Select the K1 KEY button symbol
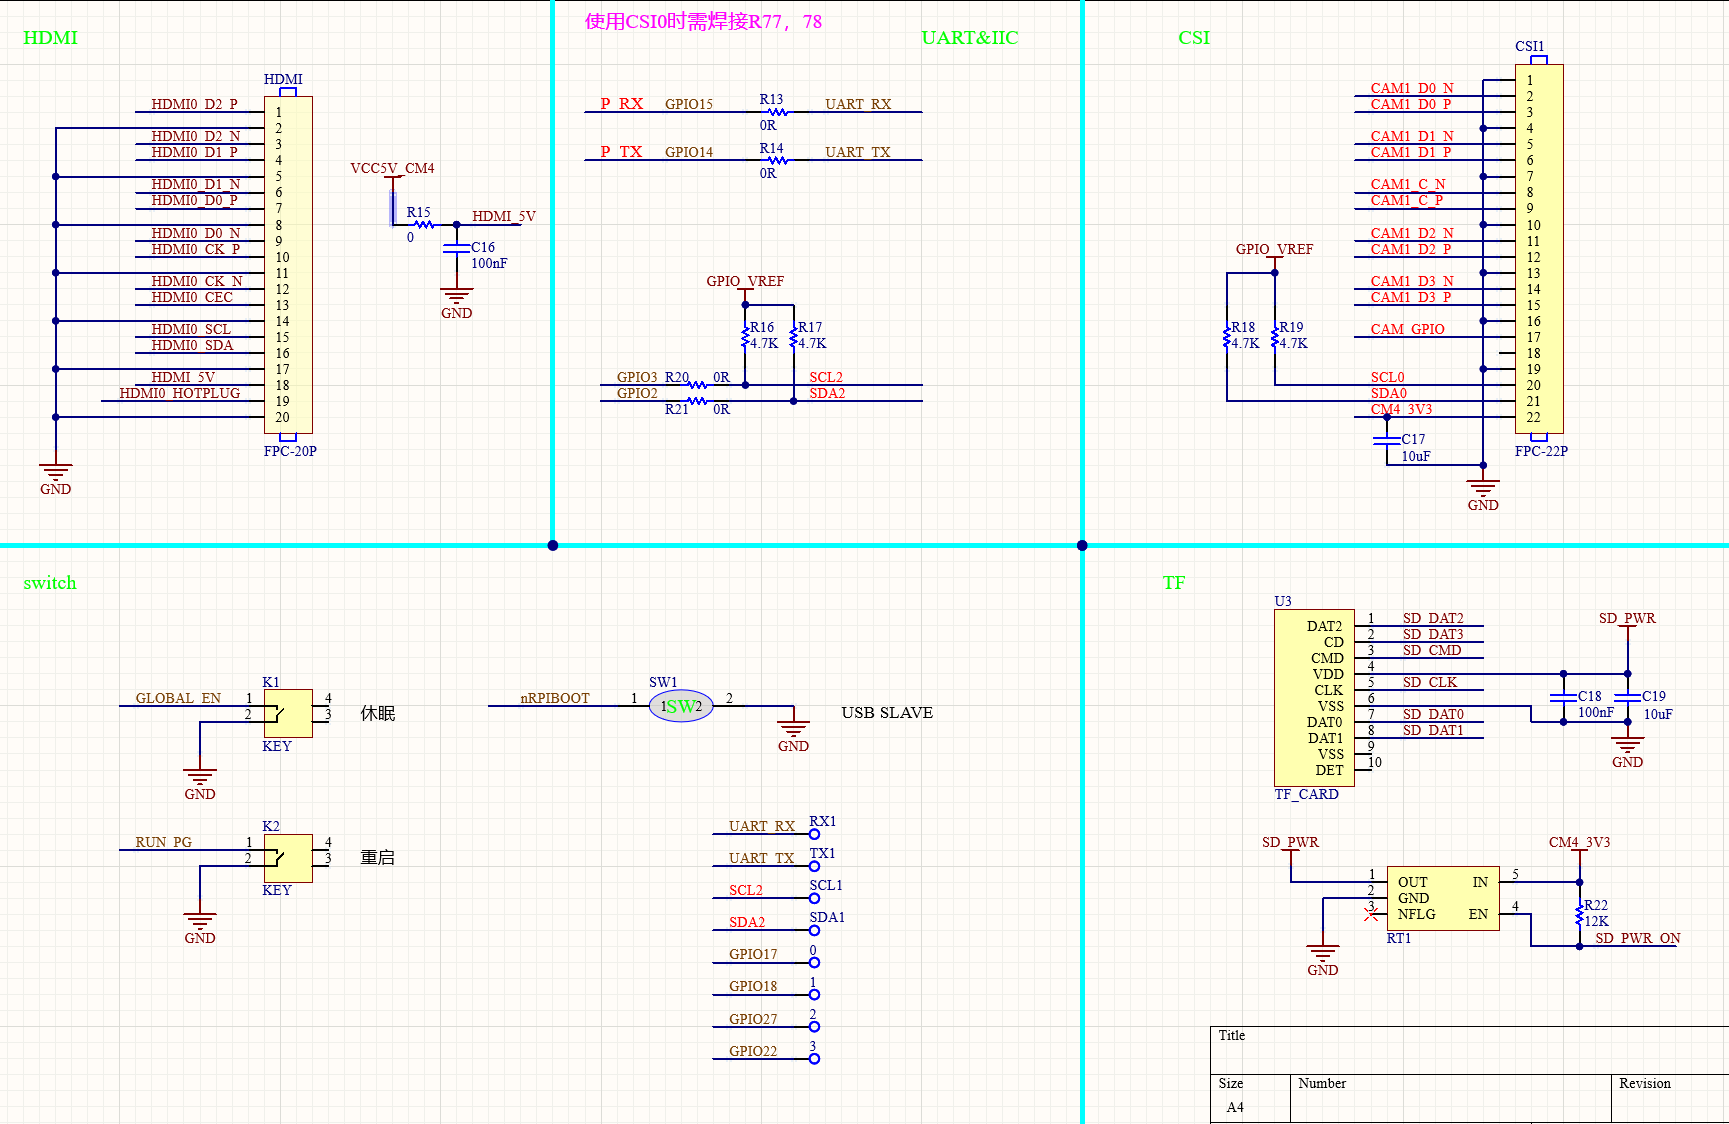The height and width of the screenshot is (1124, 1729). click(288, 713)
